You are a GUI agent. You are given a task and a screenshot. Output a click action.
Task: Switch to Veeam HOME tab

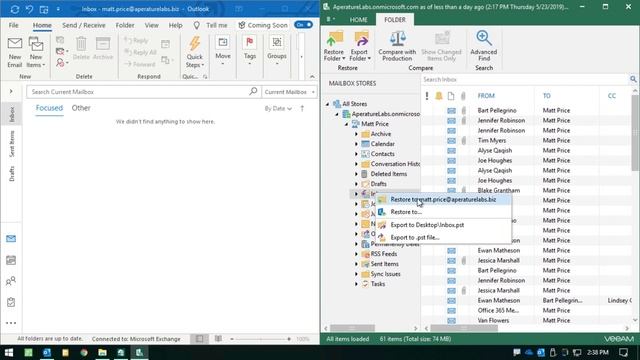point(358,20)
